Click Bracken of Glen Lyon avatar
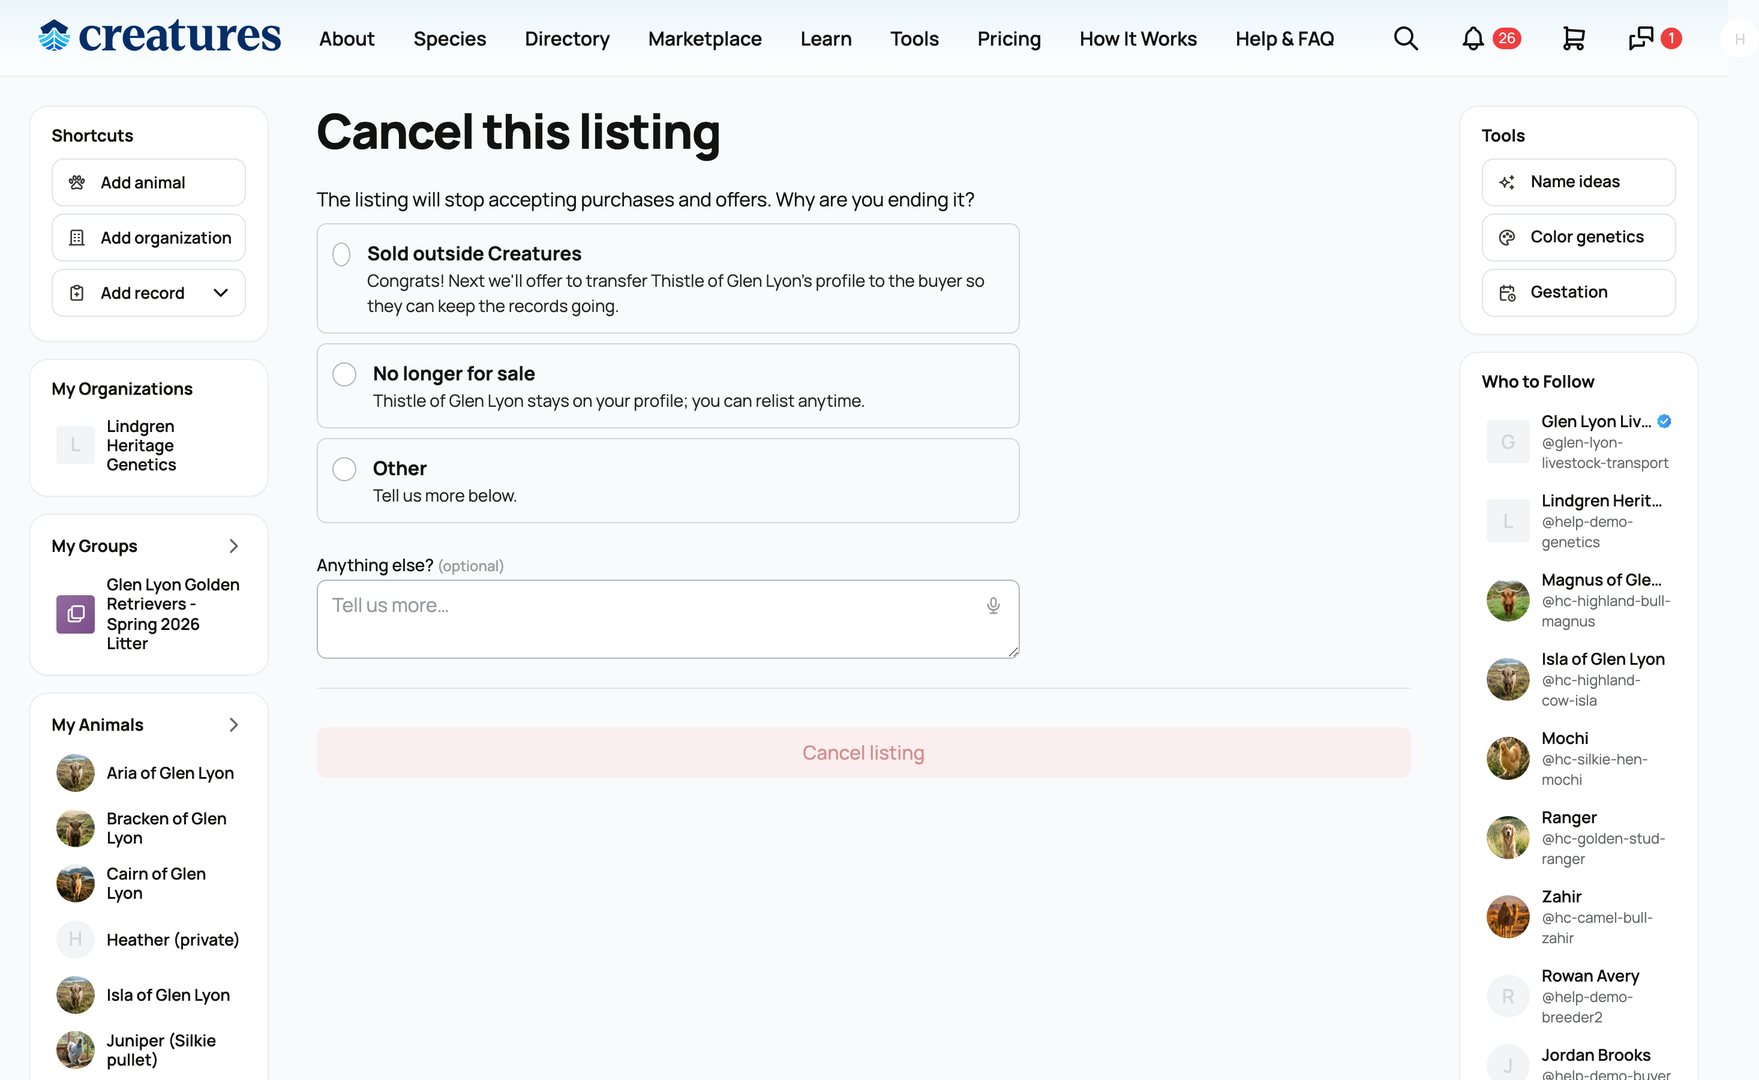1759x1080 pixels. pyautogui.click(x=76, y=828)
